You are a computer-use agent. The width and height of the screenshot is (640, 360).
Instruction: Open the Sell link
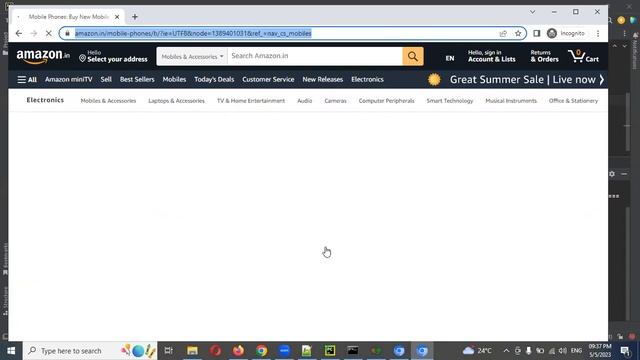point(106,80)
